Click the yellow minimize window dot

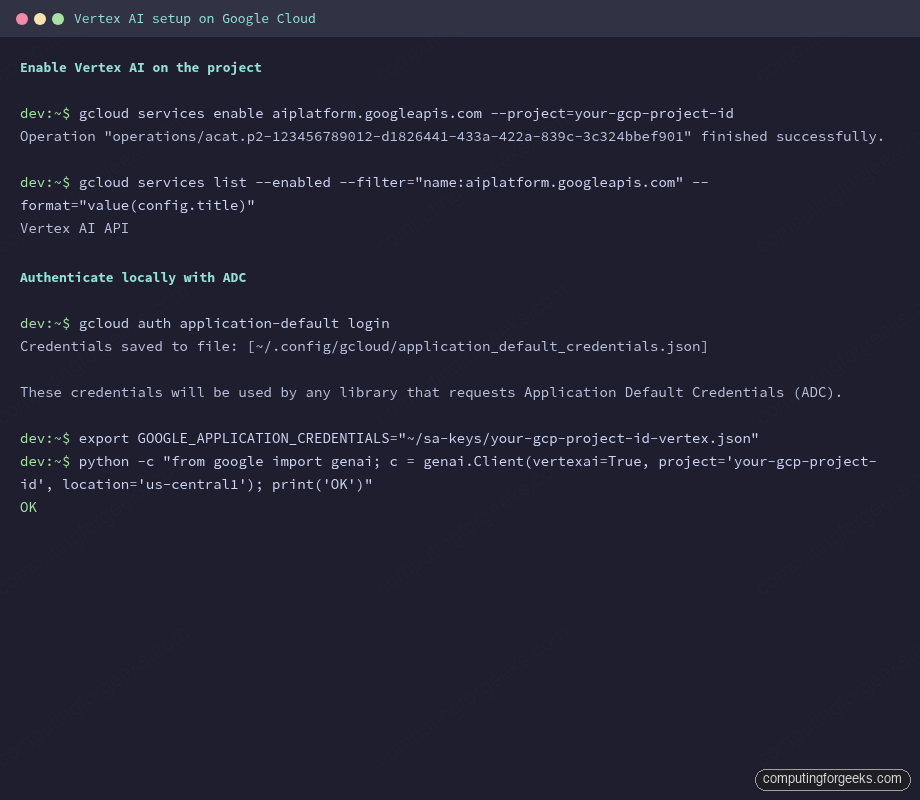click(x=40, y=19)
